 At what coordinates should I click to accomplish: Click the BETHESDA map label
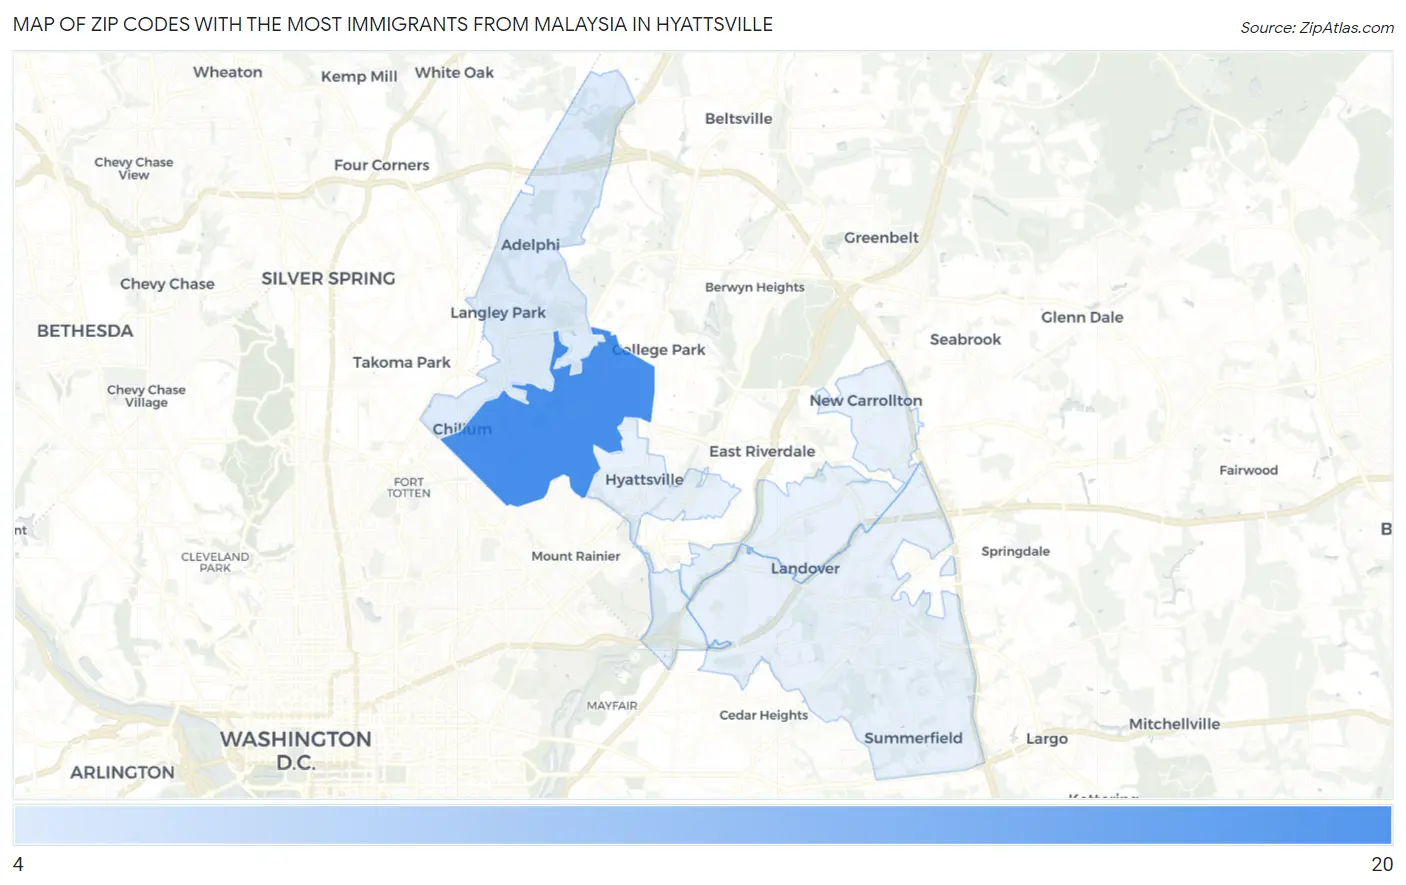coord(85,331)
